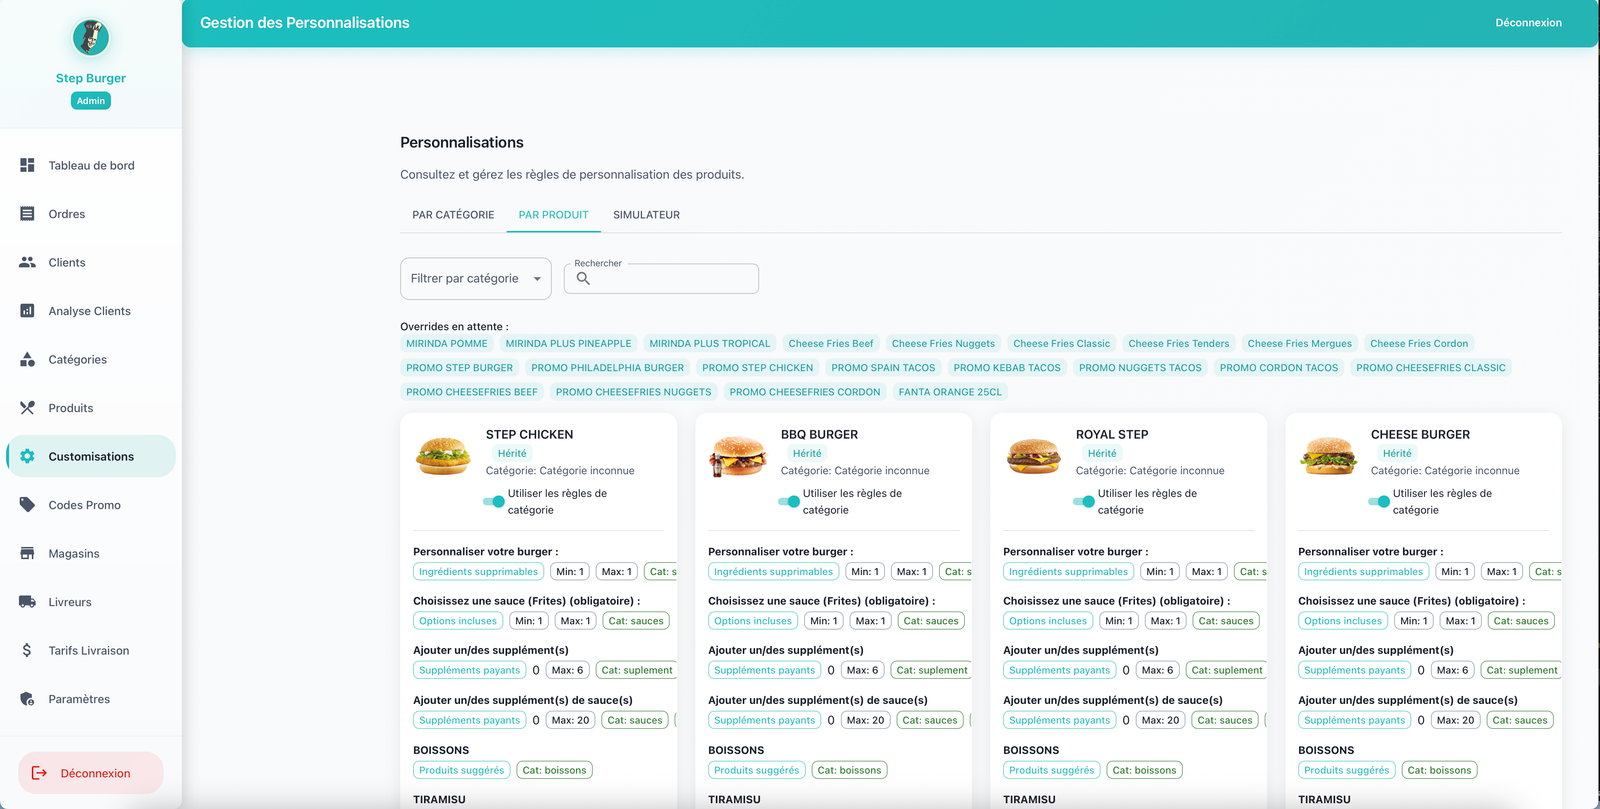
Task: Click the red Déconnexion sidebar button
Action: pos(91,773)
